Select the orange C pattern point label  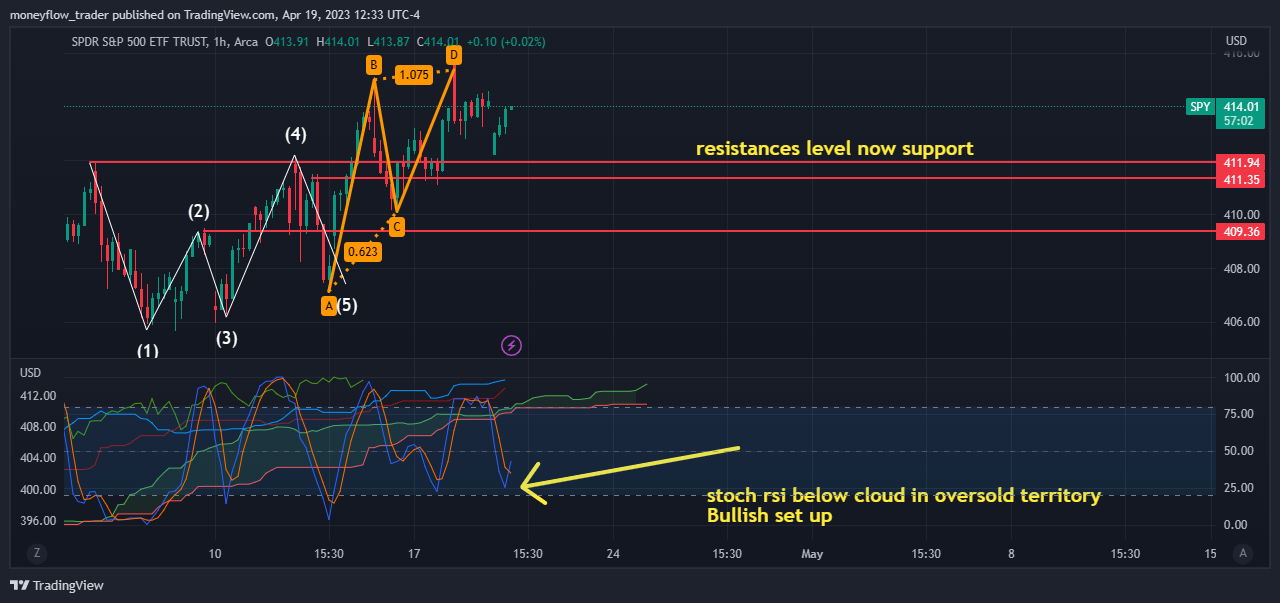click(x=397, y=227)
